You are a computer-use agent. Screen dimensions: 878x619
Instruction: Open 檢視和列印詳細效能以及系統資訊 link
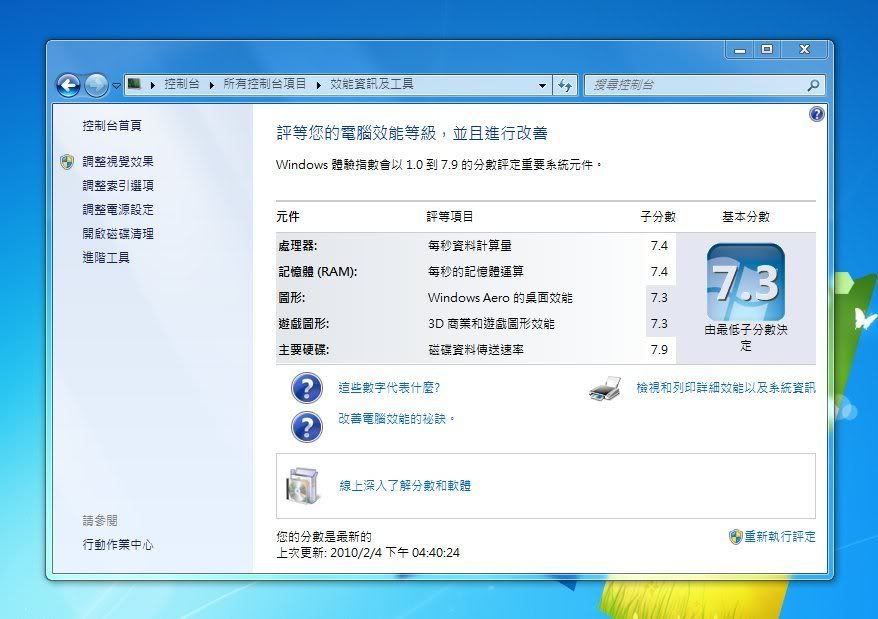coord(726,388)
